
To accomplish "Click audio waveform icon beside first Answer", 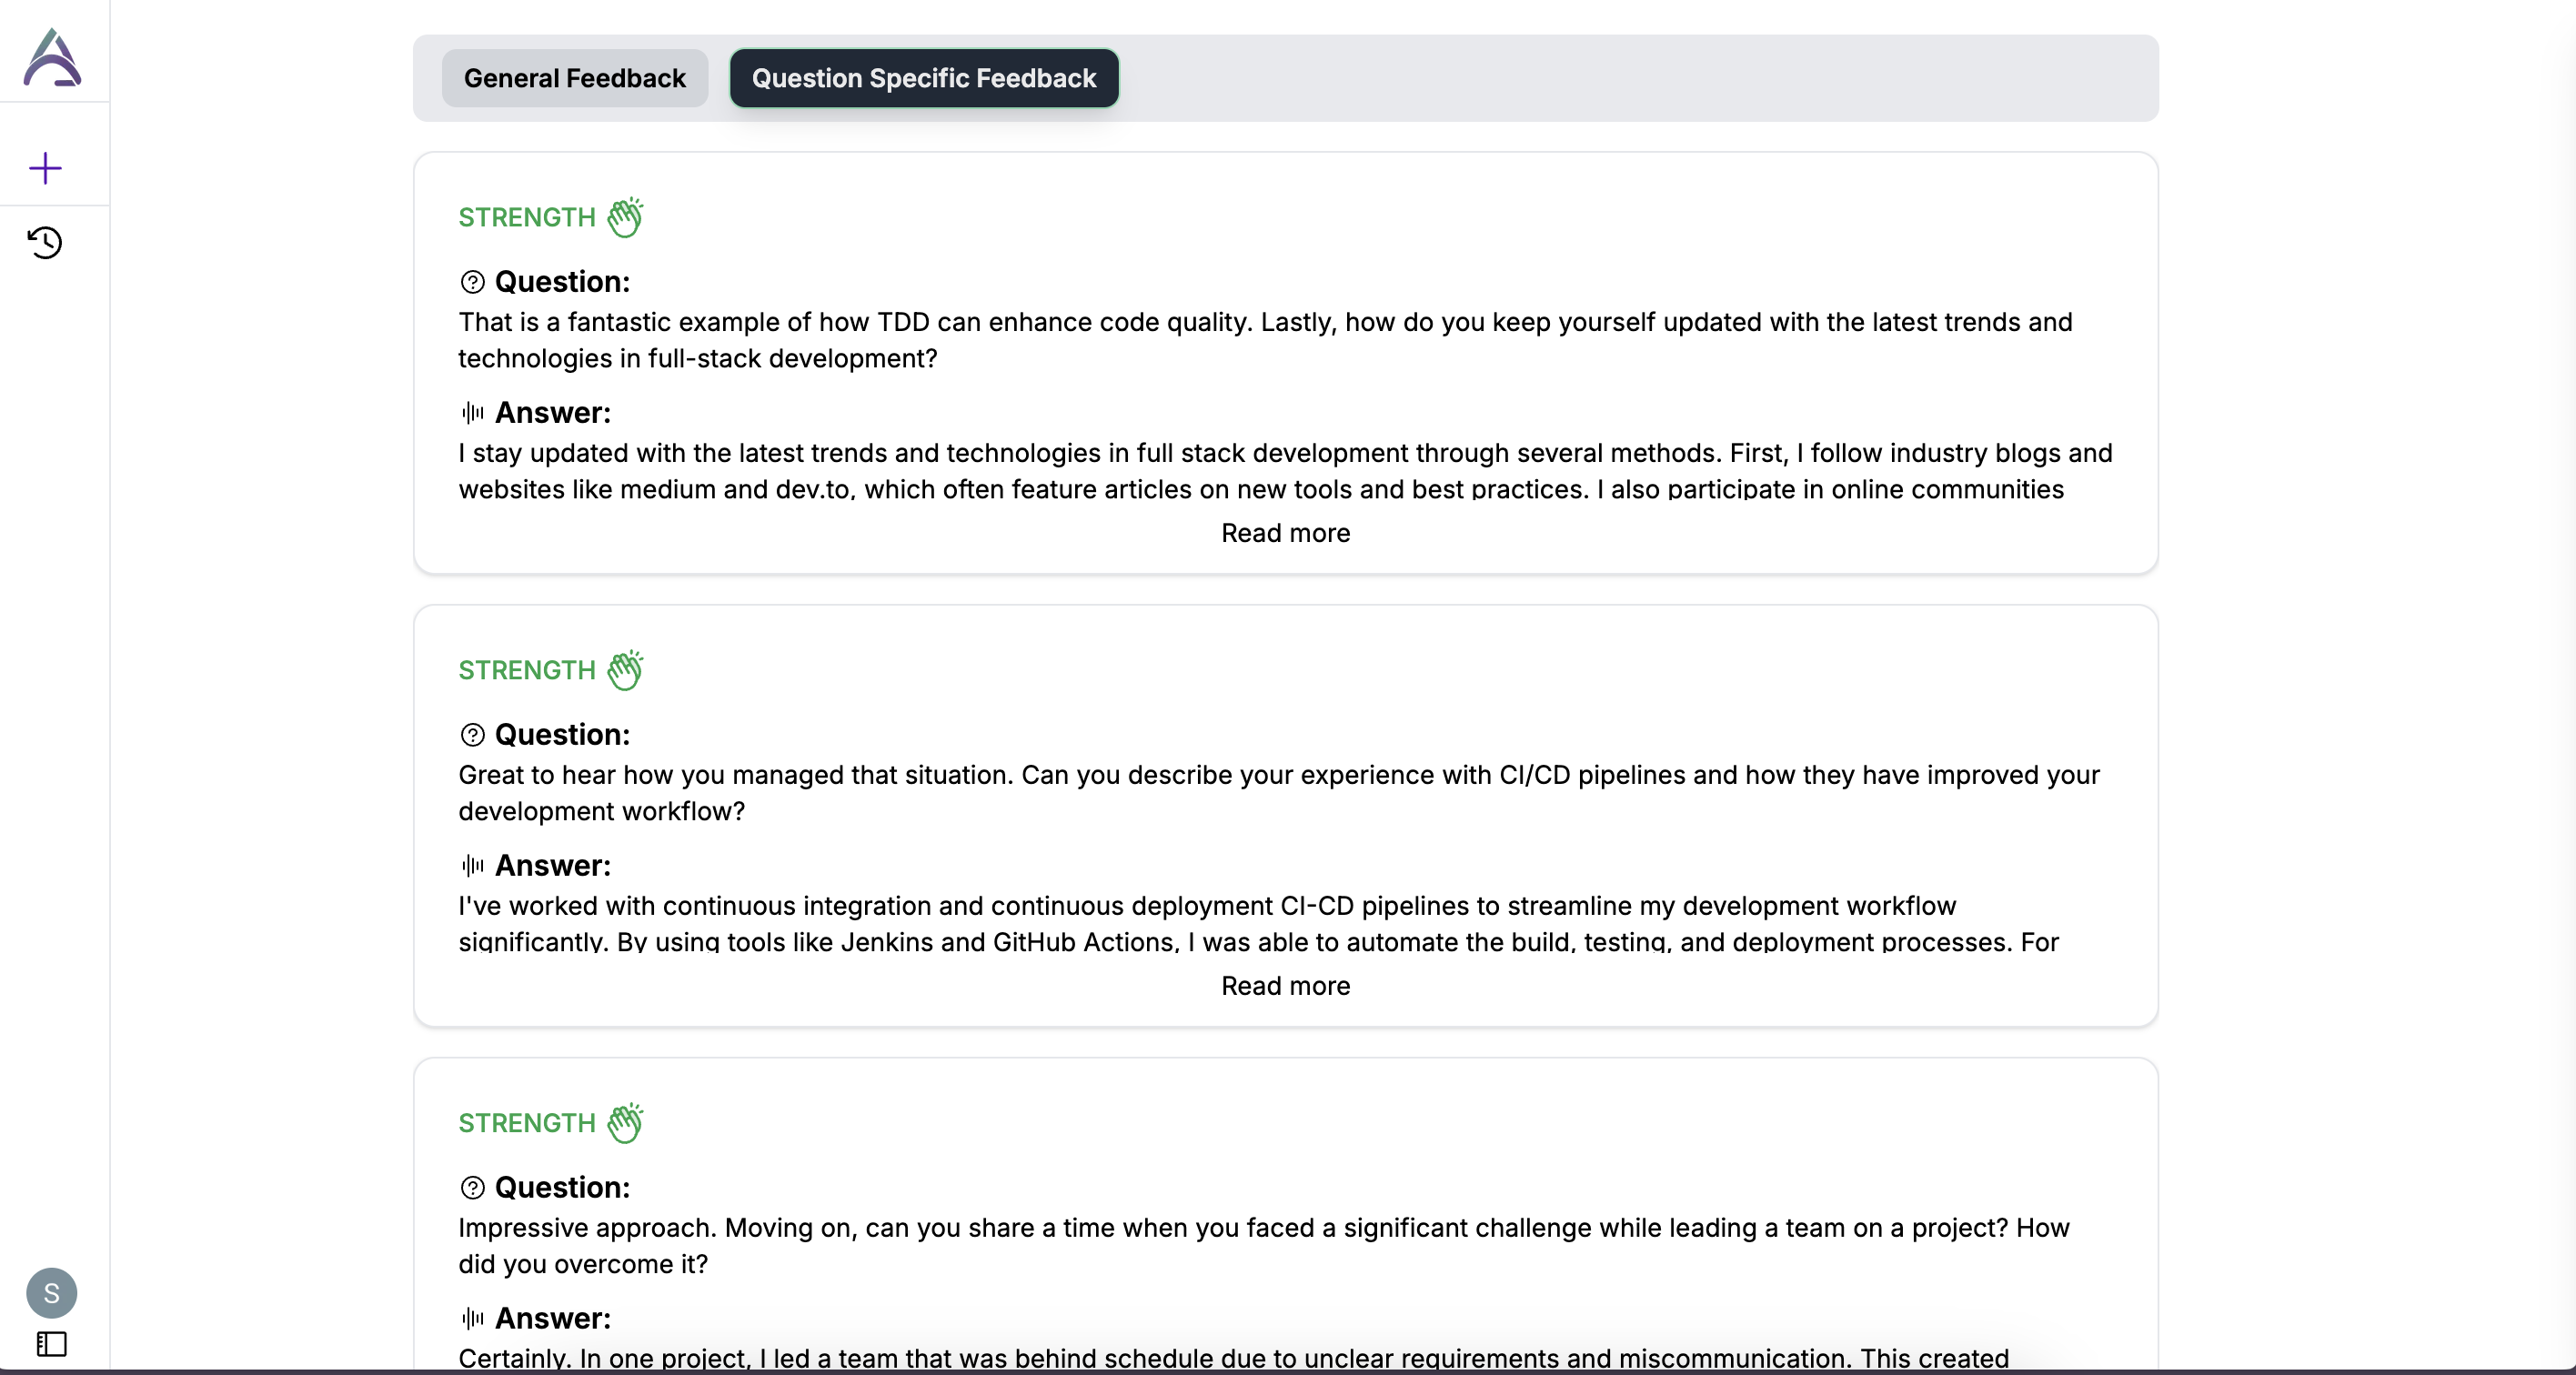I will click(472, 412).
